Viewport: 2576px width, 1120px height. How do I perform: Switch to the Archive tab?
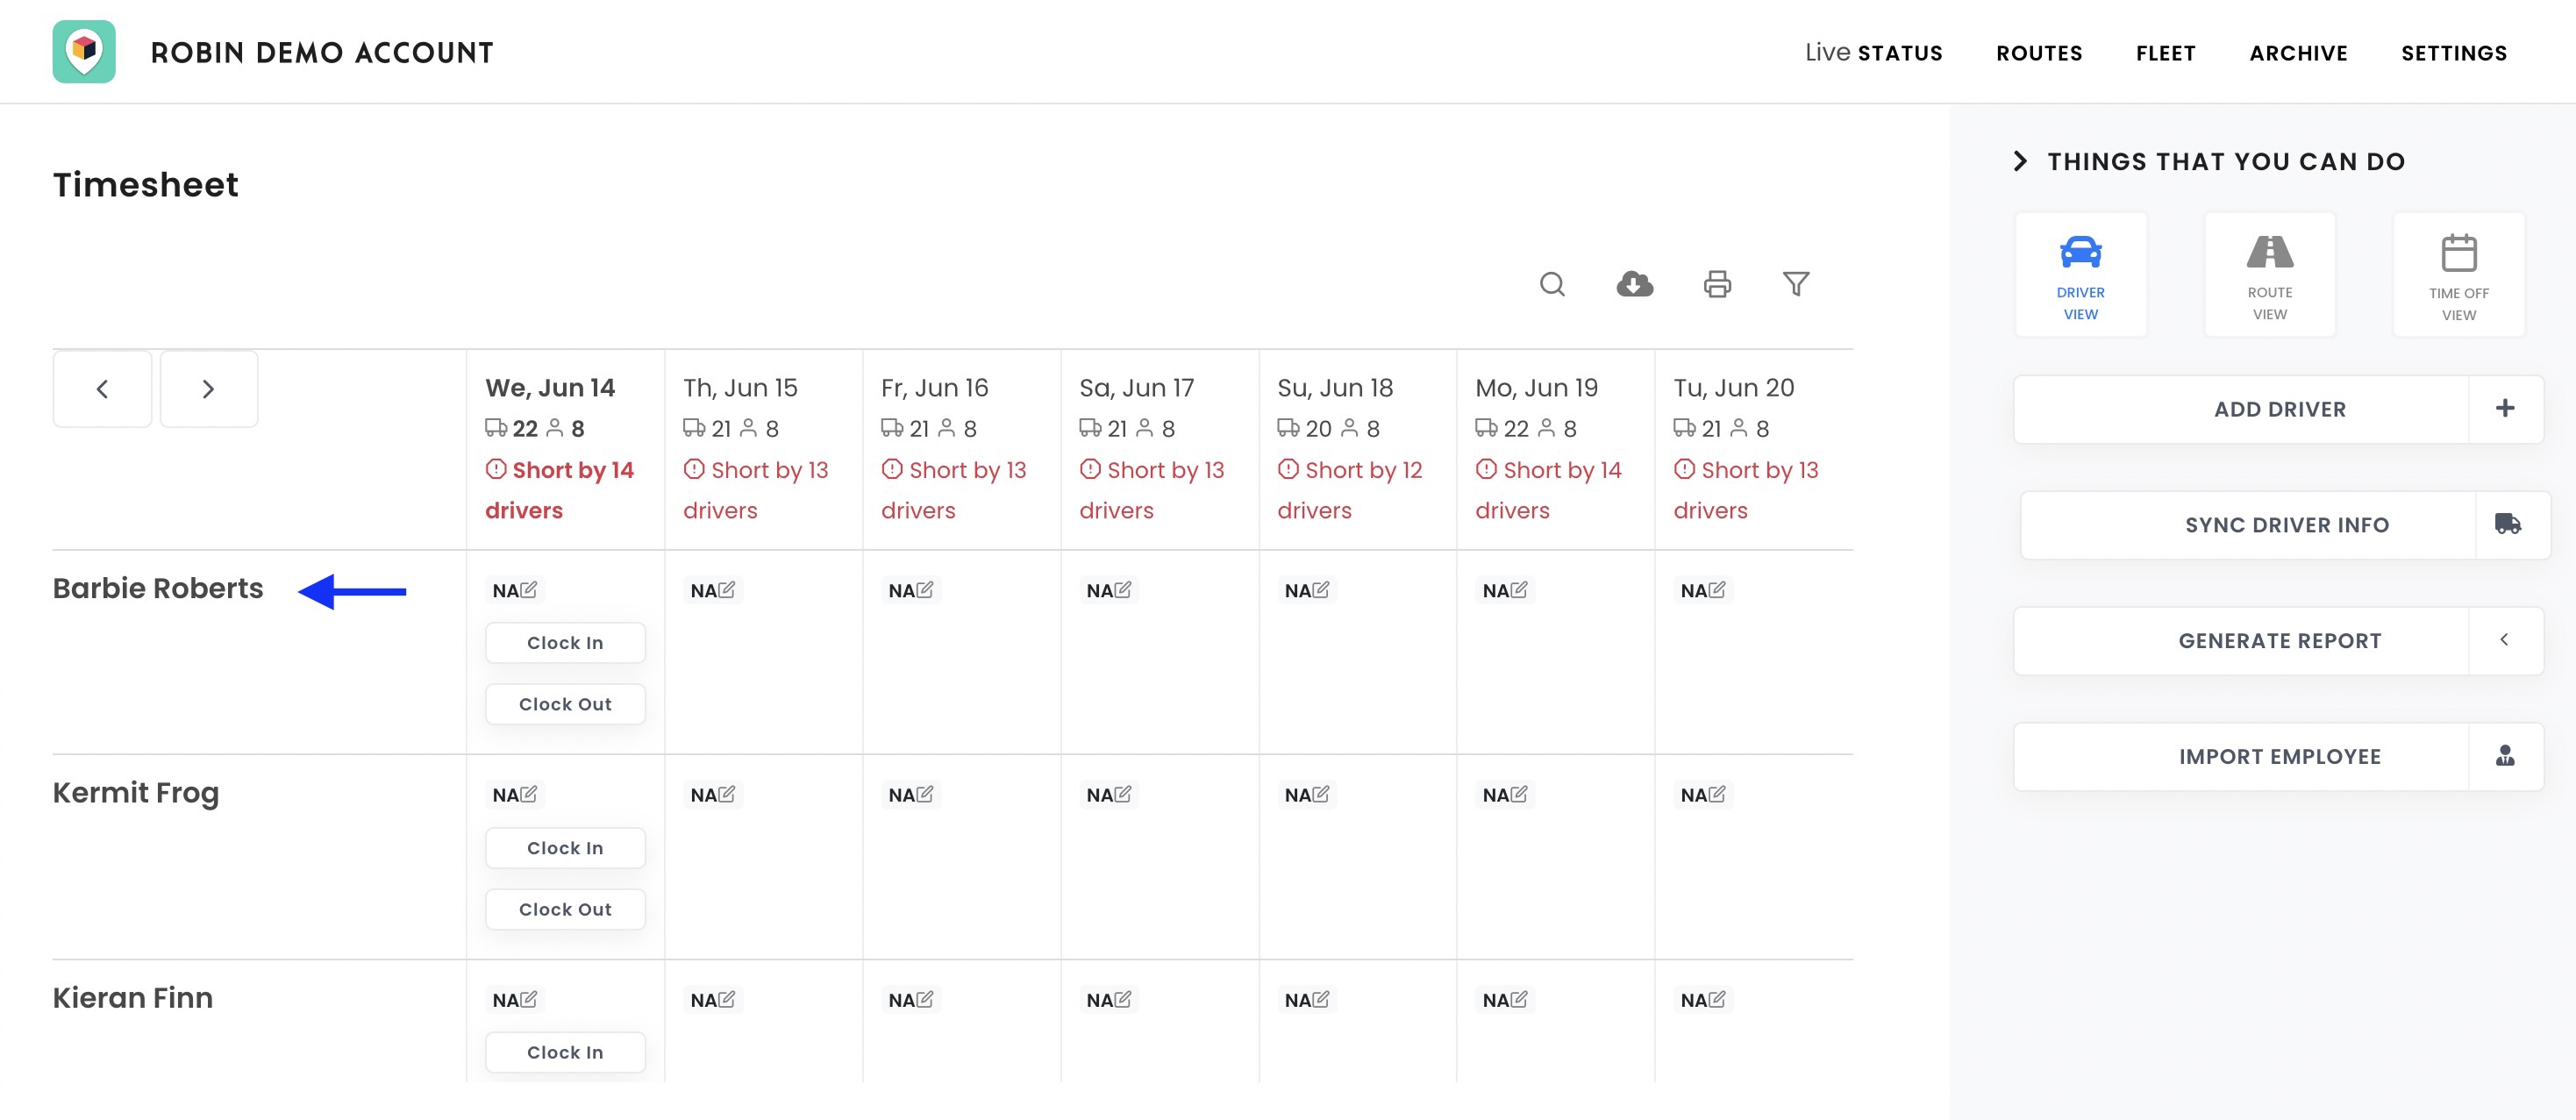(x=2298, y=53)
